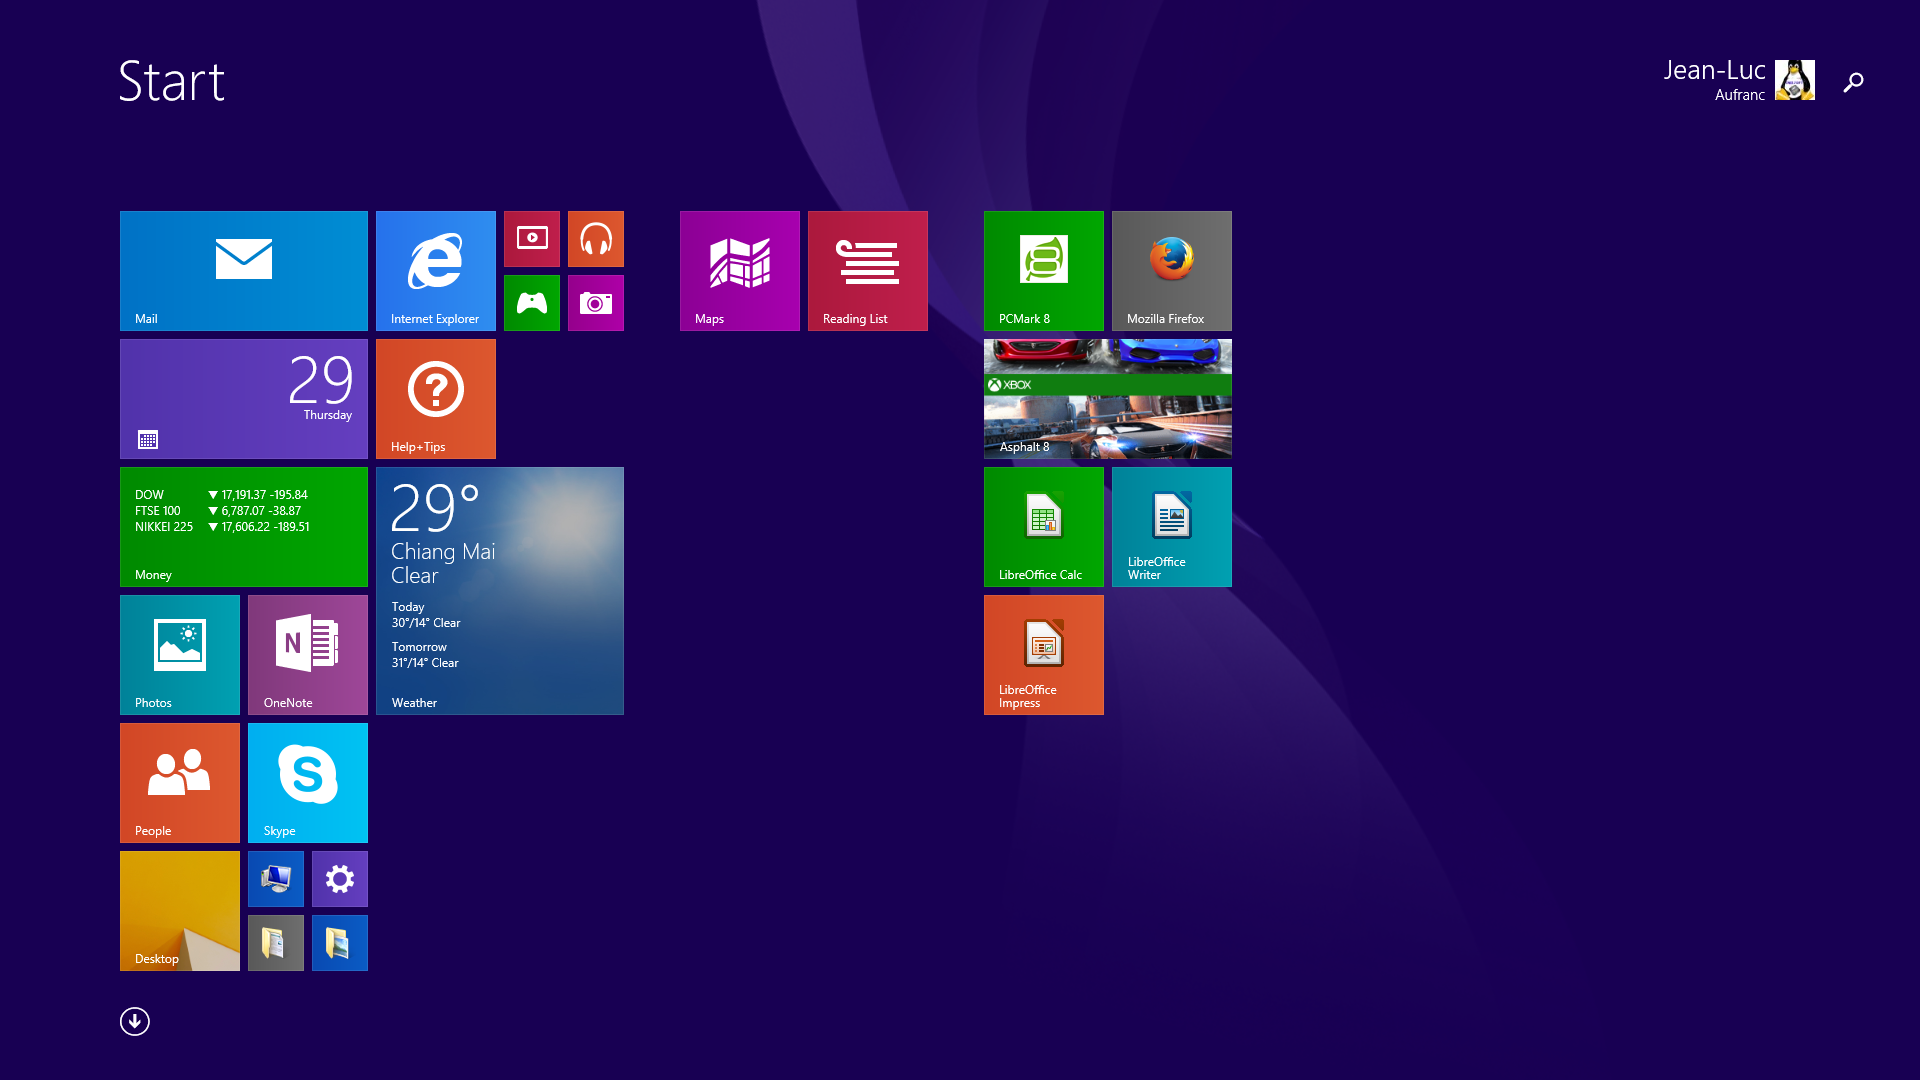Launch LibreOffice Calc tile
1920x1080 pixels.
pyautogui.click(x=1044, y=527)
